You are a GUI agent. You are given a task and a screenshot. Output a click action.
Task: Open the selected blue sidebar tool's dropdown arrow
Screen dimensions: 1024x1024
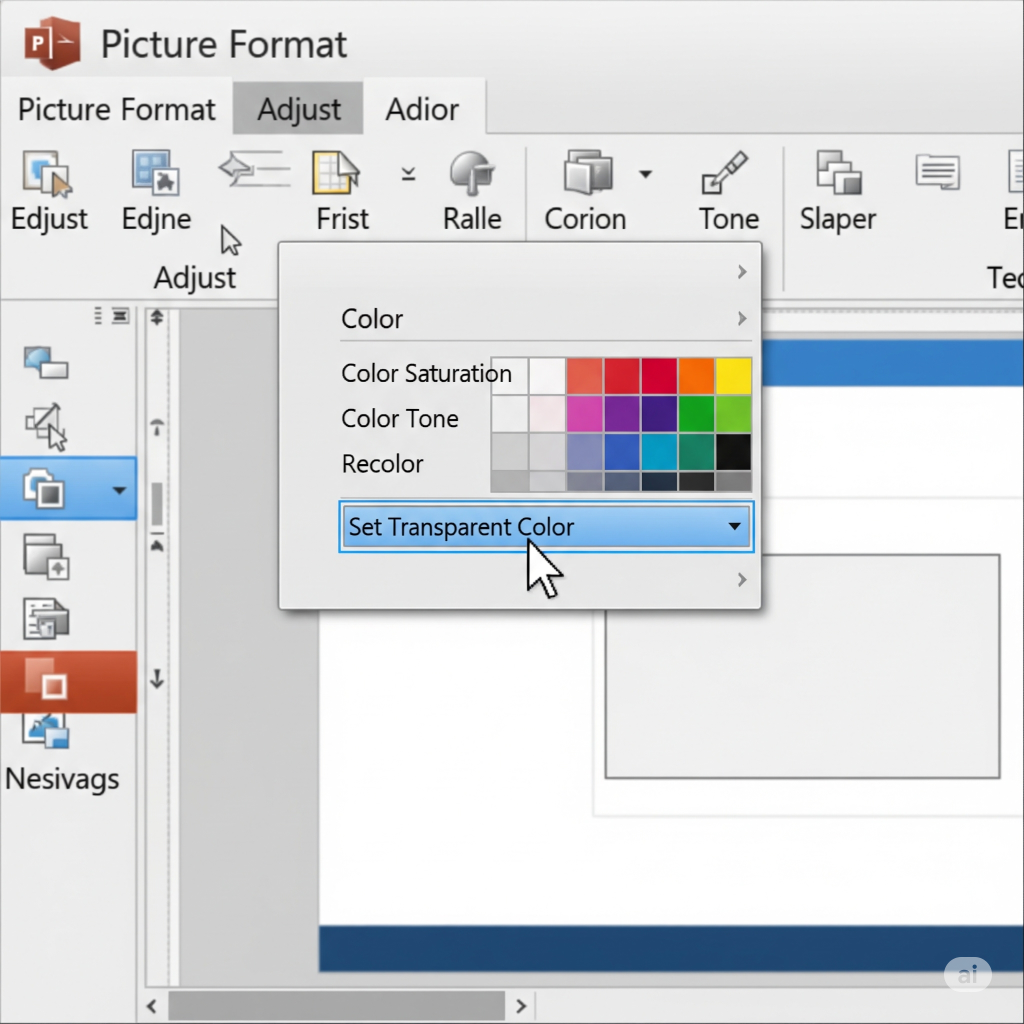(119, 490)
